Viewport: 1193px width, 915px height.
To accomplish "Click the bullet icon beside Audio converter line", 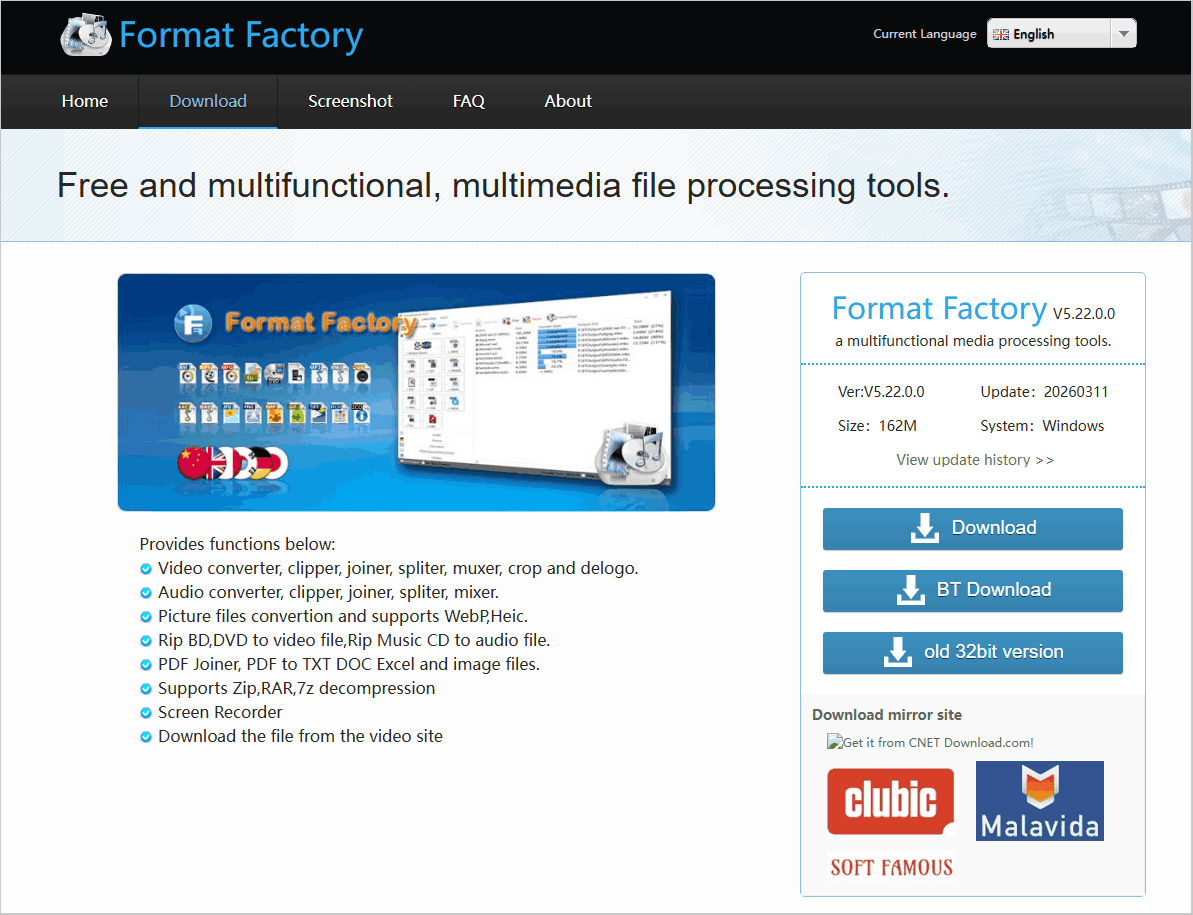I will pyautogui.click(x=146, y=593).
